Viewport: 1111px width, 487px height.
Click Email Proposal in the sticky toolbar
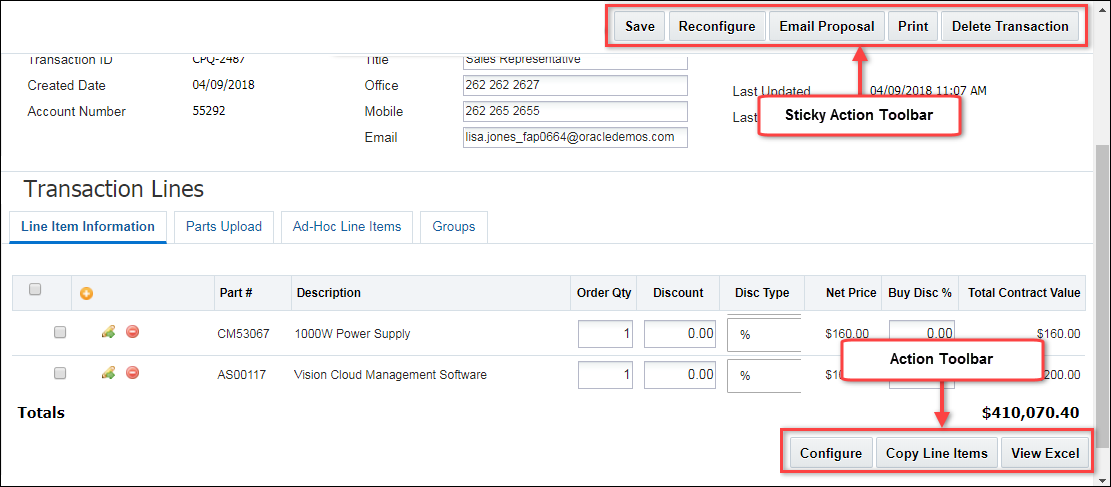tap(826, 26)
